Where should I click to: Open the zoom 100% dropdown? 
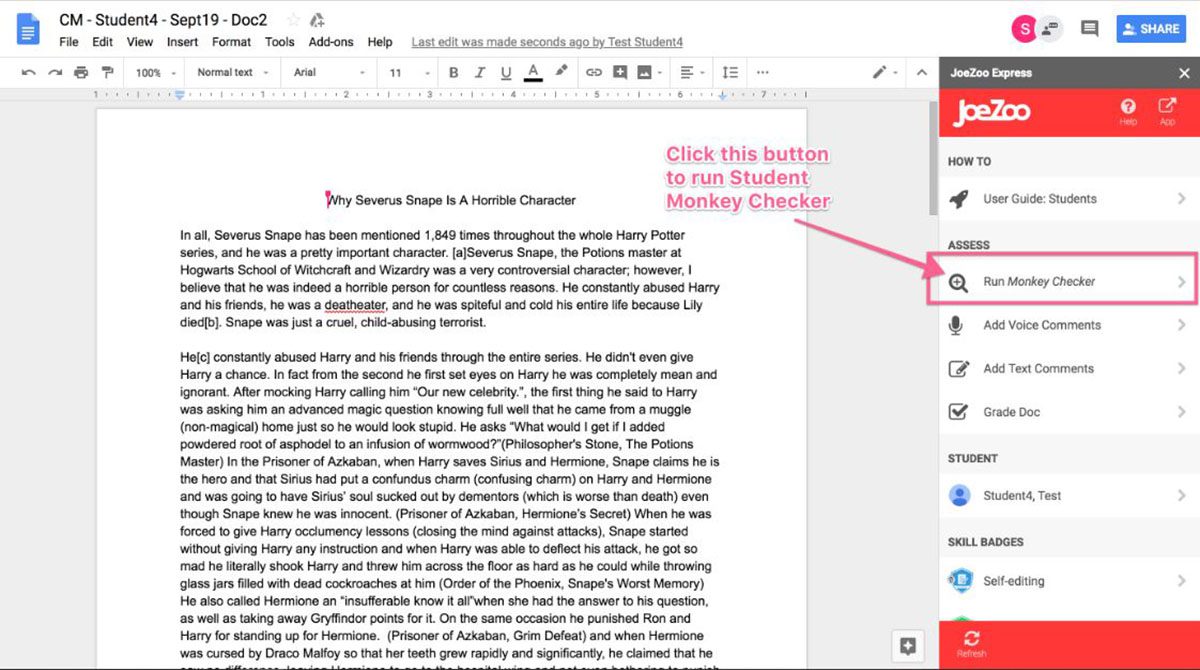(155, 72)
